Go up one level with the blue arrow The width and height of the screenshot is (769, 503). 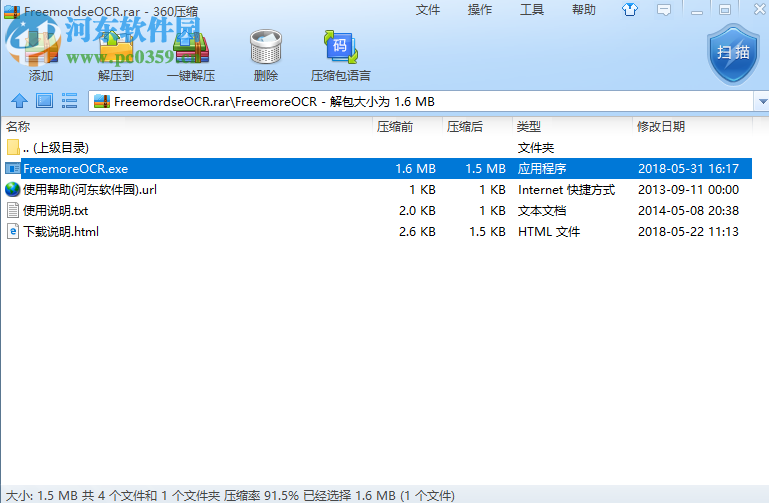(20, 101)
